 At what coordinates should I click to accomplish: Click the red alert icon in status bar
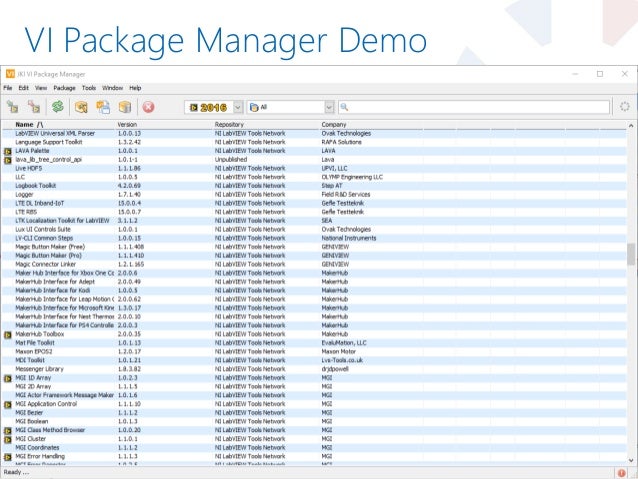pos(621,473)
